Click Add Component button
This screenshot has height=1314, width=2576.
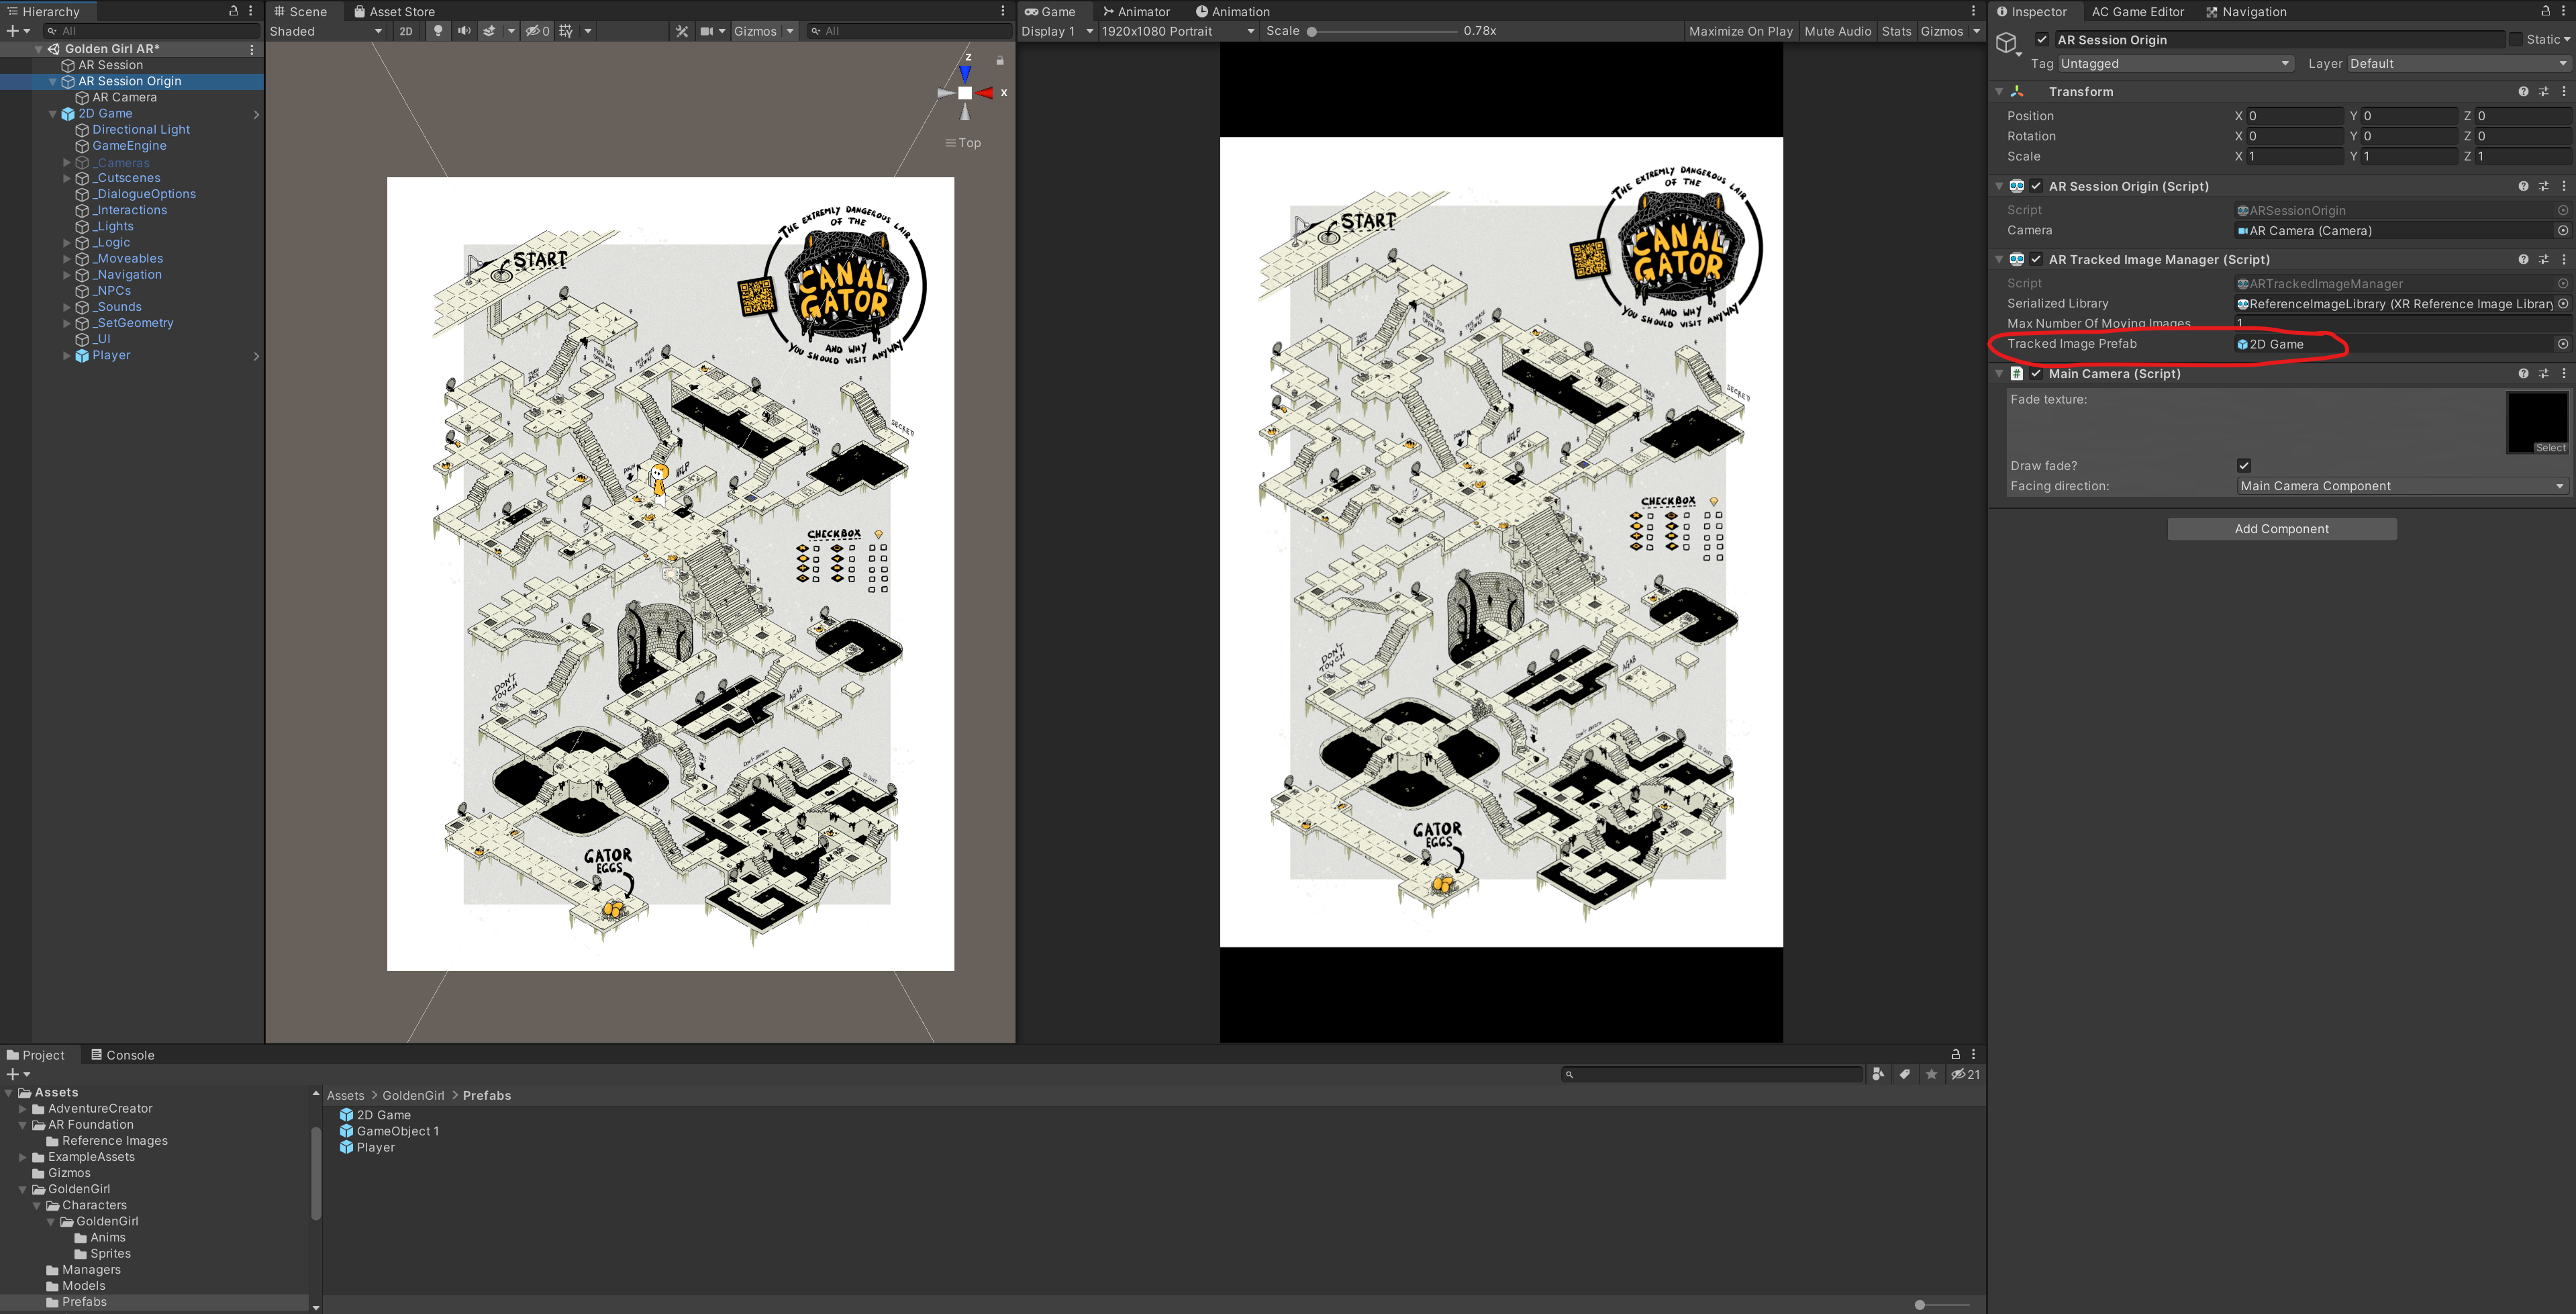point(2281,529)
